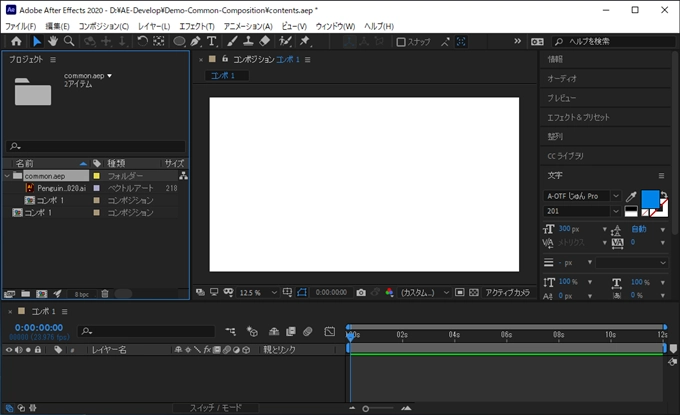Open the コンポジション(C) menu

(x=104, y=26)
